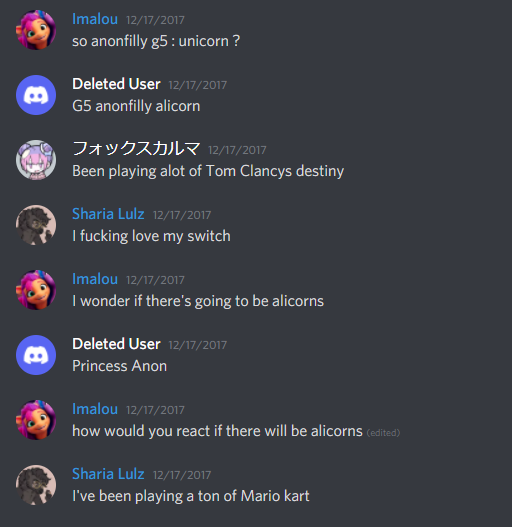Screen dimensions: 512x527
Task: Click the Imalou username in the first message
Action: click(x=95, y=19)
